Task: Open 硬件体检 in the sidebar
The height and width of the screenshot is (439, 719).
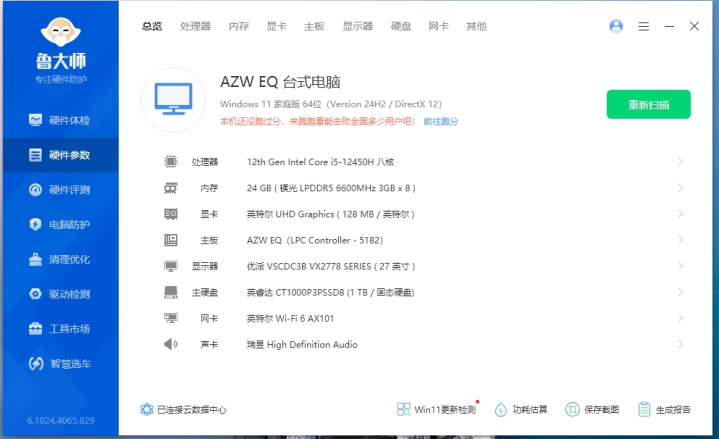Action: (x=59, y=120)
